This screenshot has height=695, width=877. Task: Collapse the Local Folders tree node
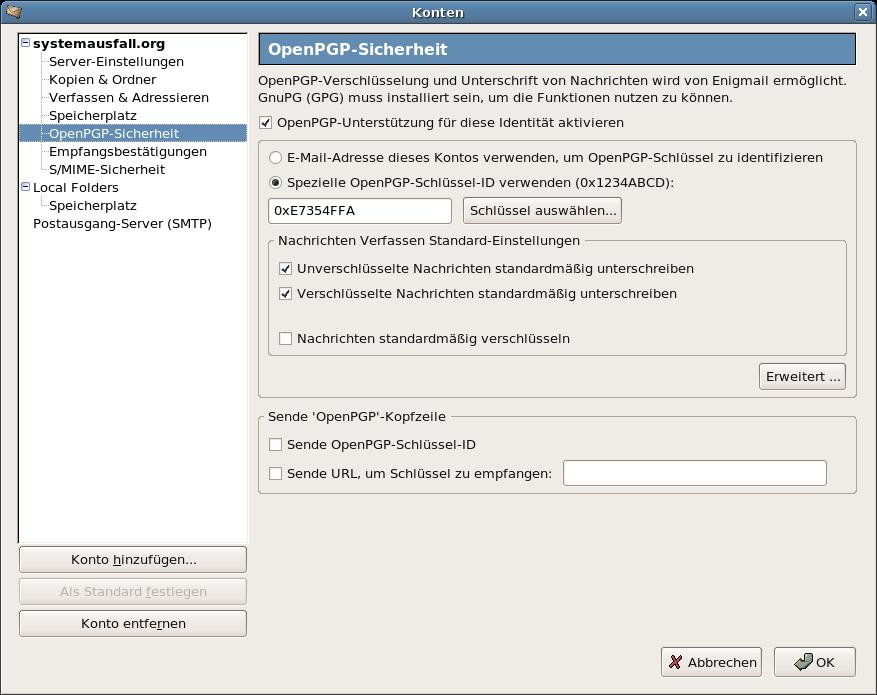point(25,187)
